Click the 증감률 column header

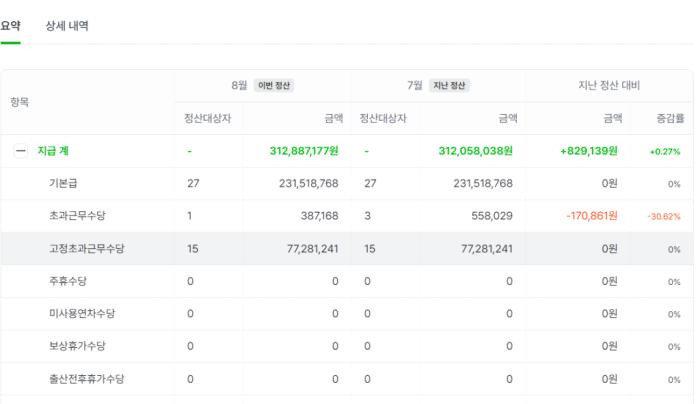click(x=670, y=118)
